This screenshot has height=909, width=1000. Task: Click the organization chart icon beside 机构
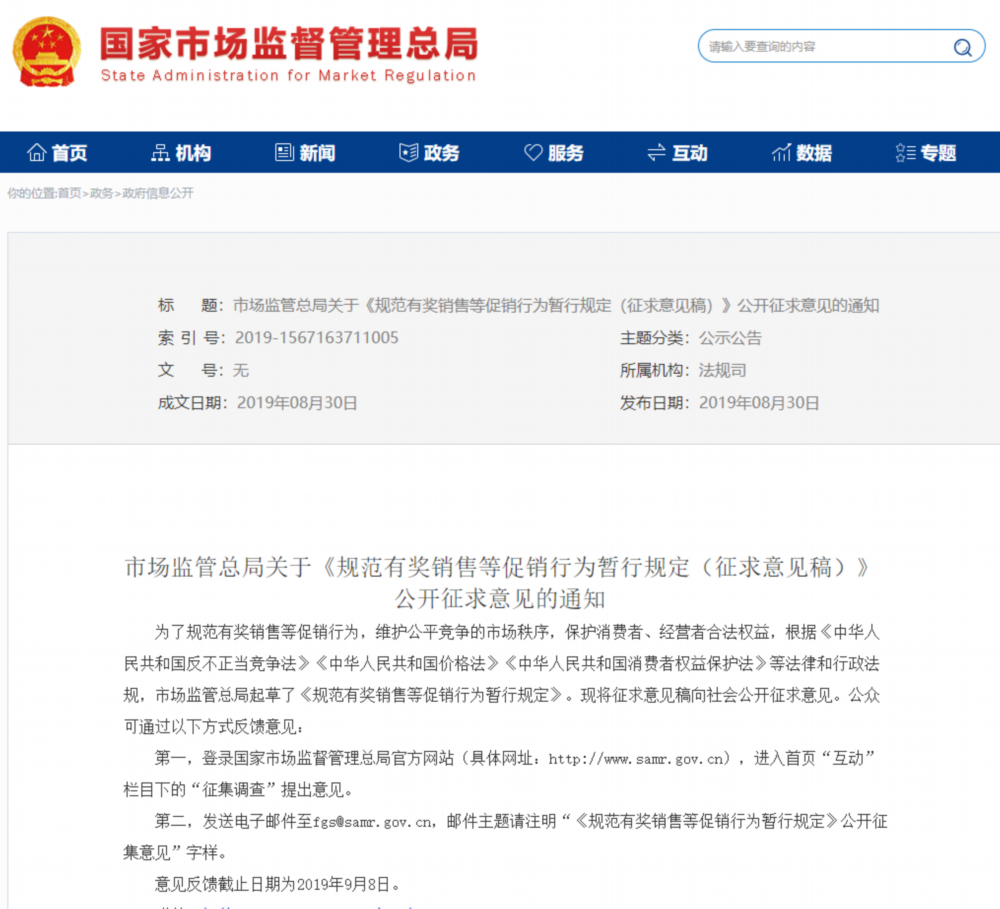point(160,152)
